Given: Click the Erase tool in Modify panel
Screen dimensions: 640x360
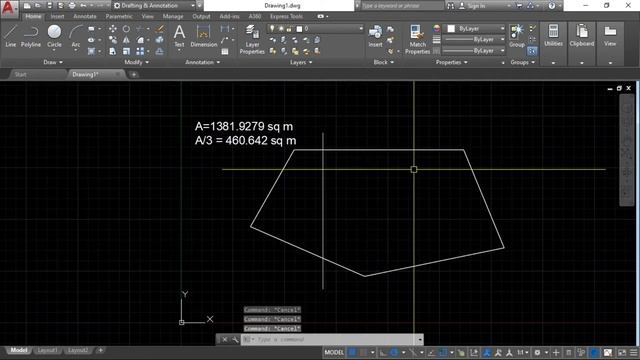Looking at the screenshot, I should (x=160, y=29).
